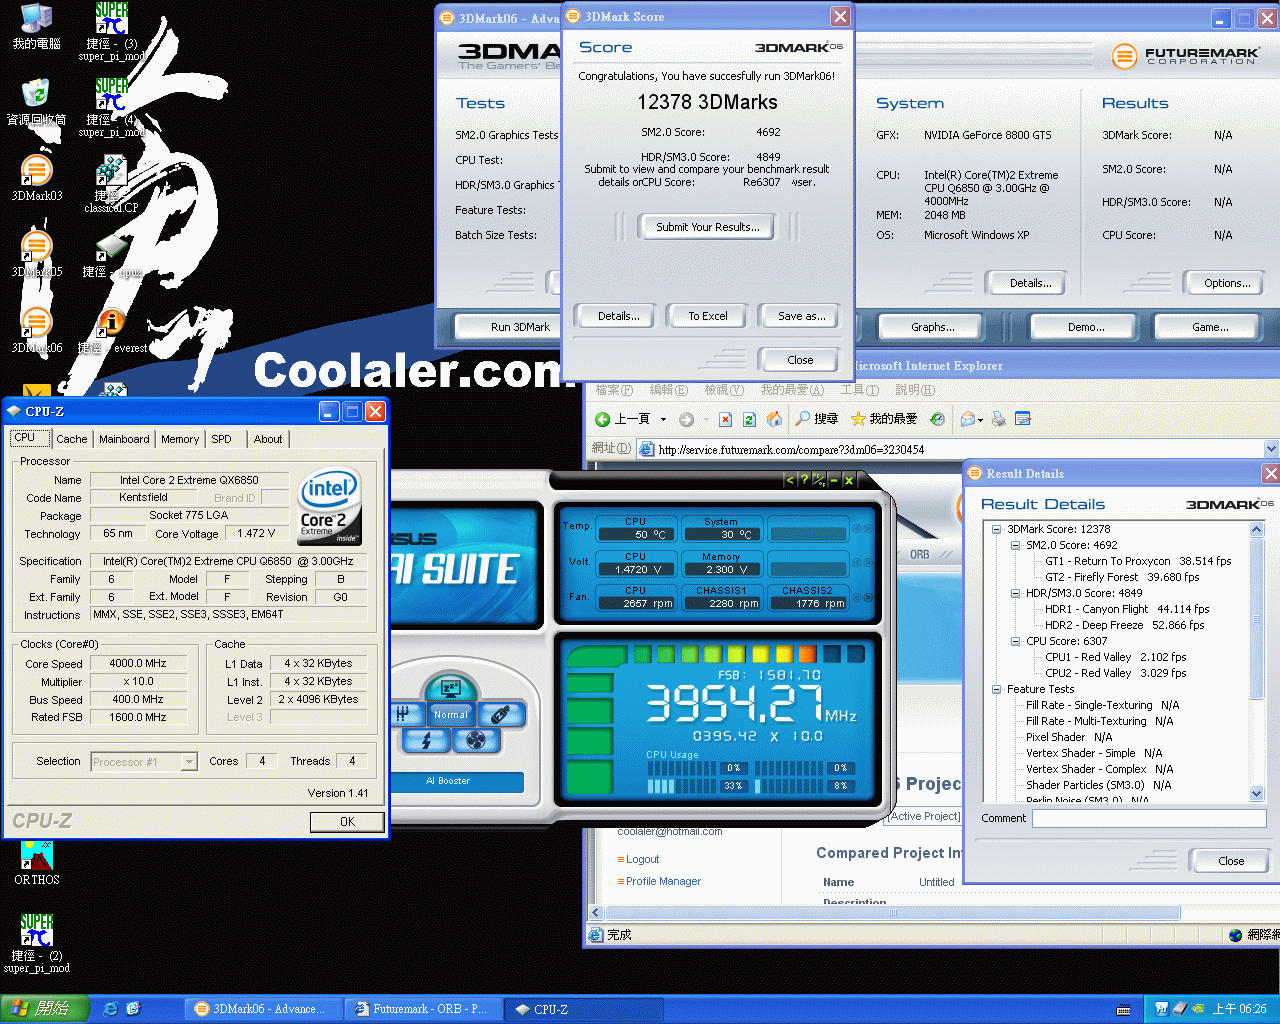
Task: Click the fan icon in AI Suite
Action: (x=476, y=741)
